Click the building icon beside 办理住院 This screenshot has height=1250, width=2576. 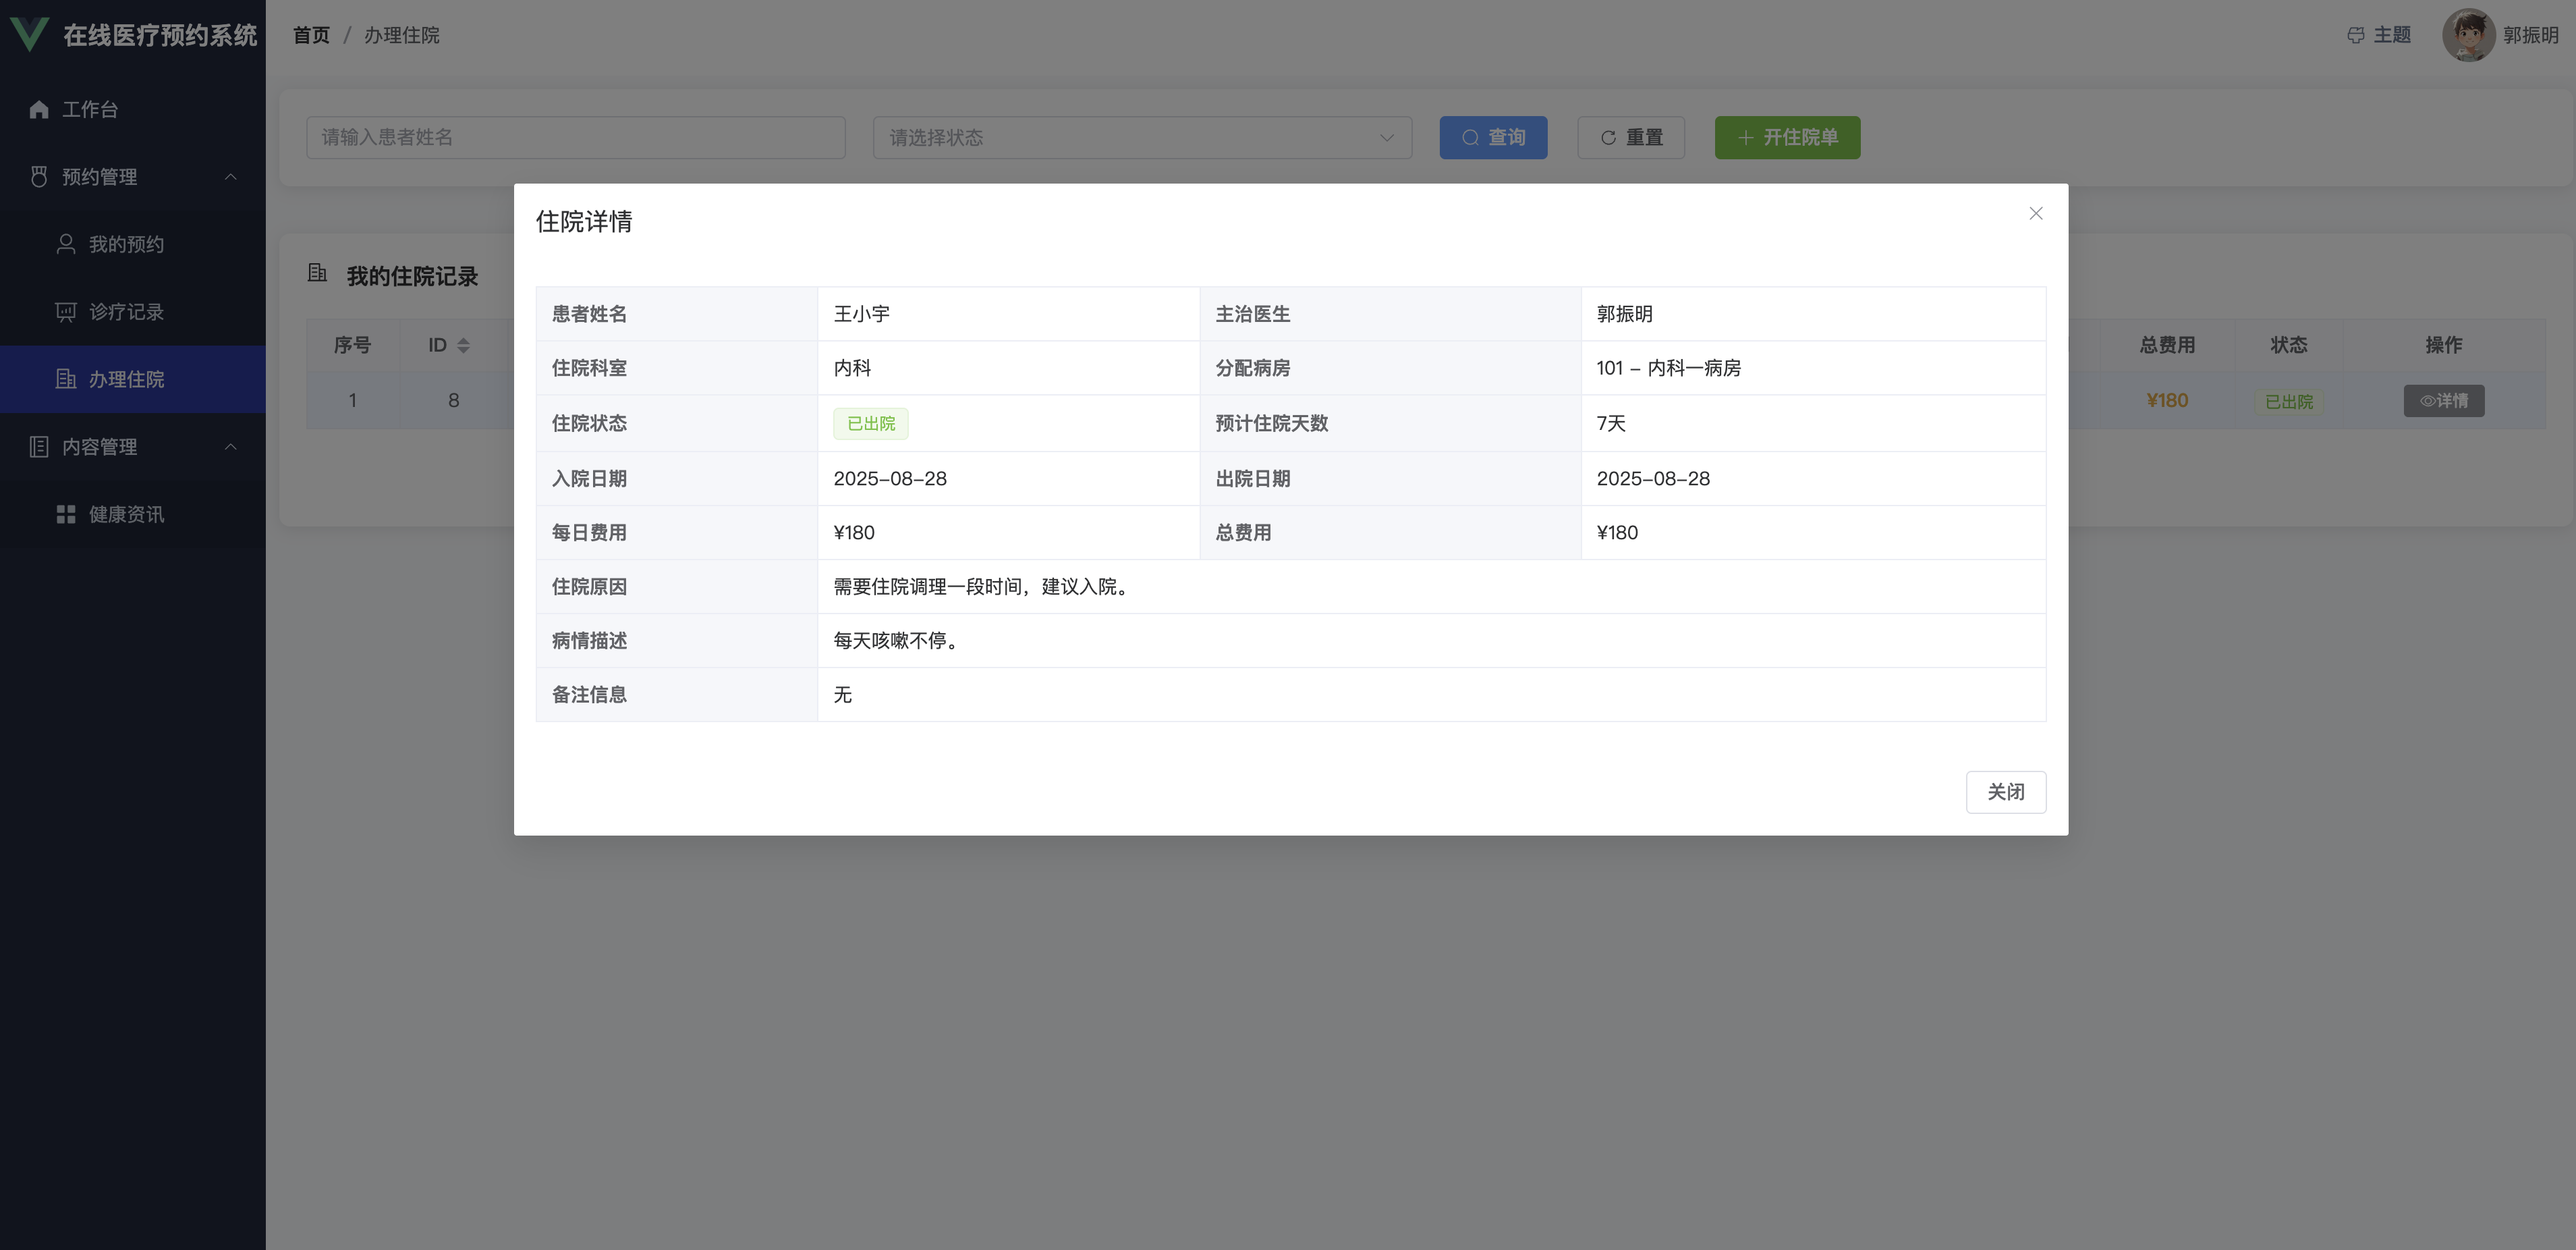[x=66, y=379]
